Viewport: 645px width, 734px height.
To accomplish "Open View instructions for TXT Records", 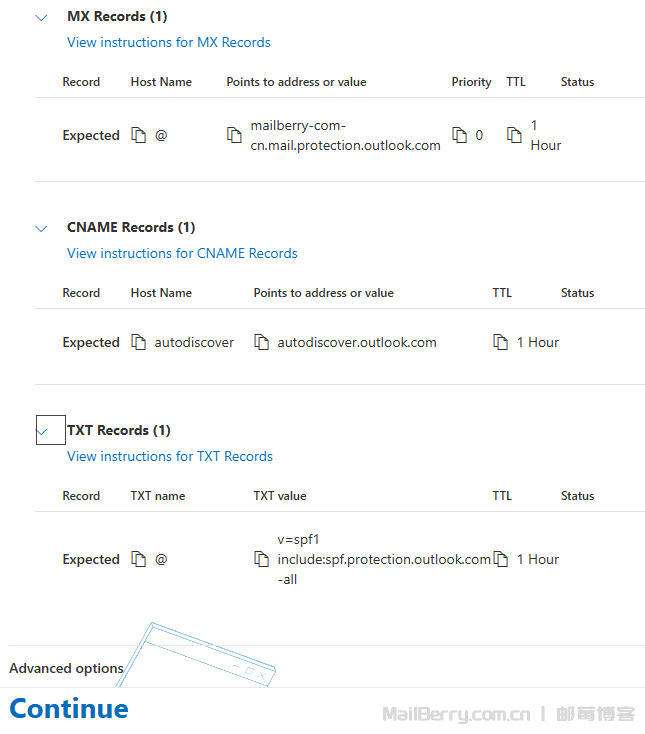I will (169, 456).
